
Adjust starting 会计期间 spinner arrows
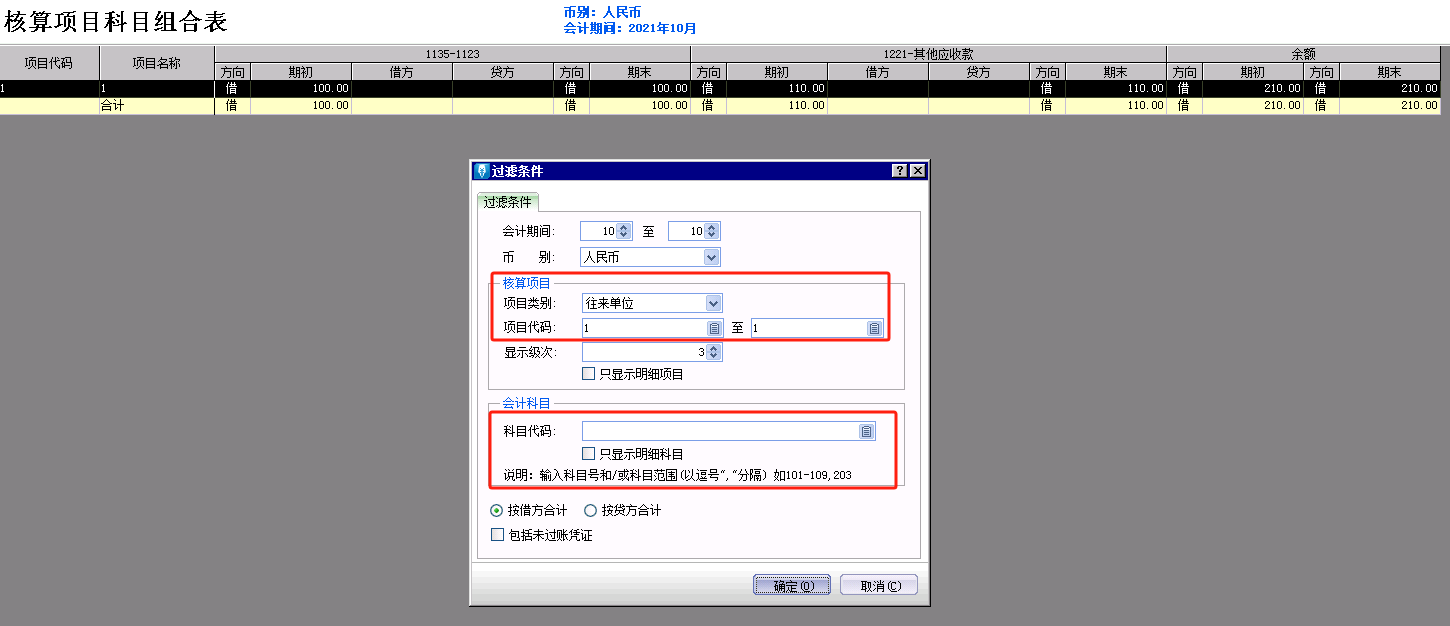pos(624,231)
